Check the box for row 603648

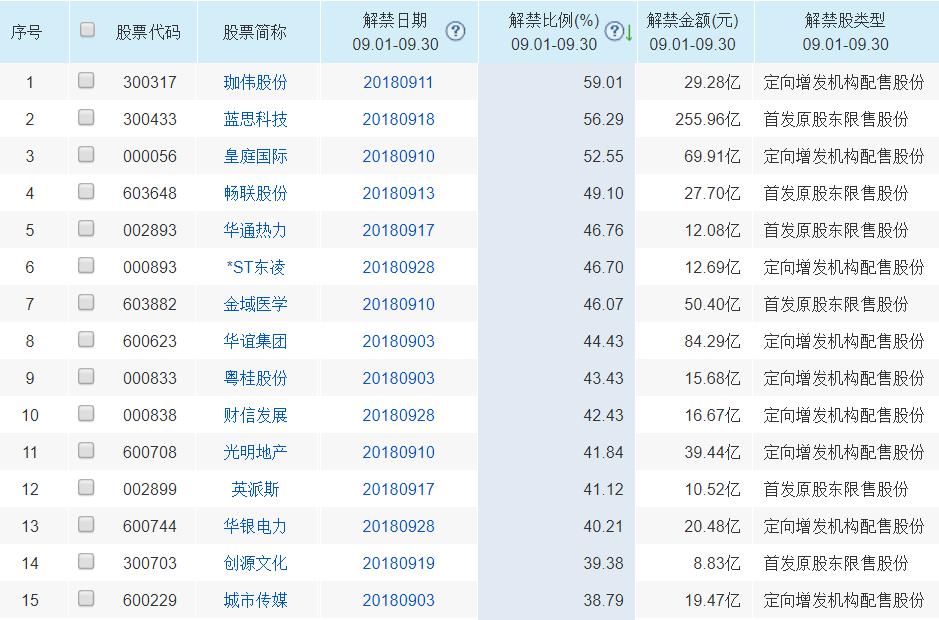click(x=86, y=191)
